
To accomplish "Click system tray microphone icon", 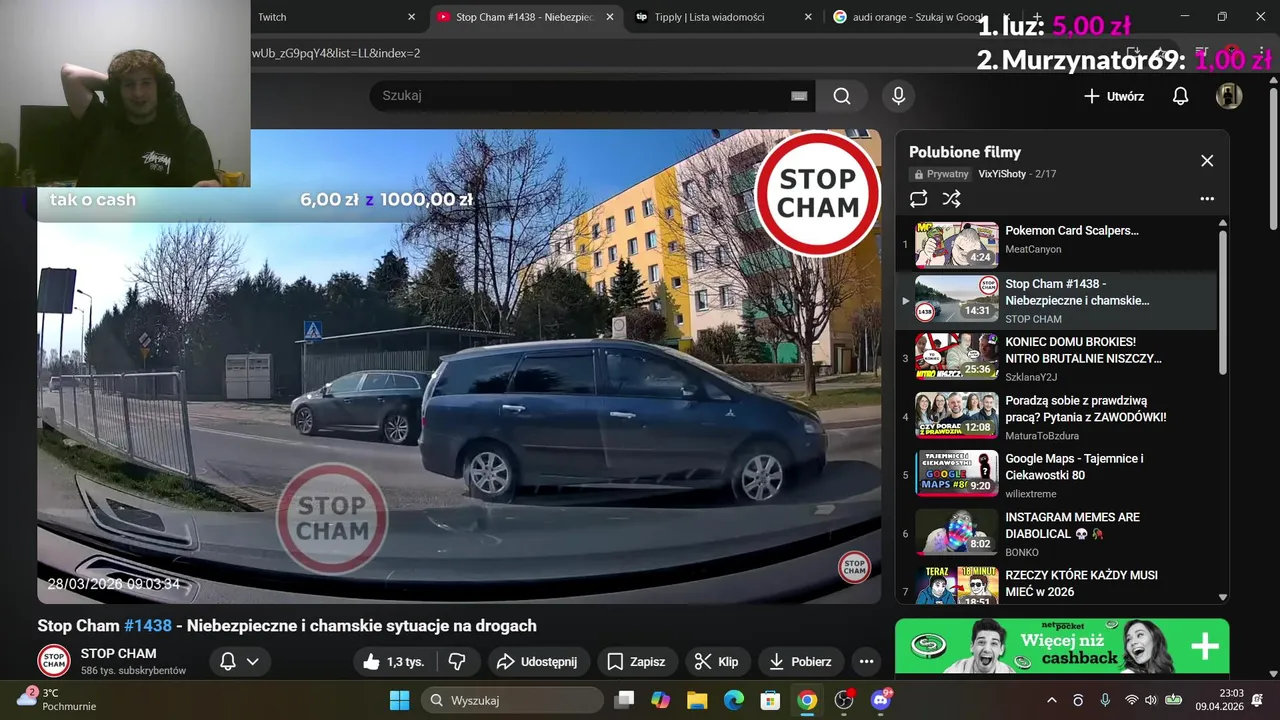I will [1105, 700].
